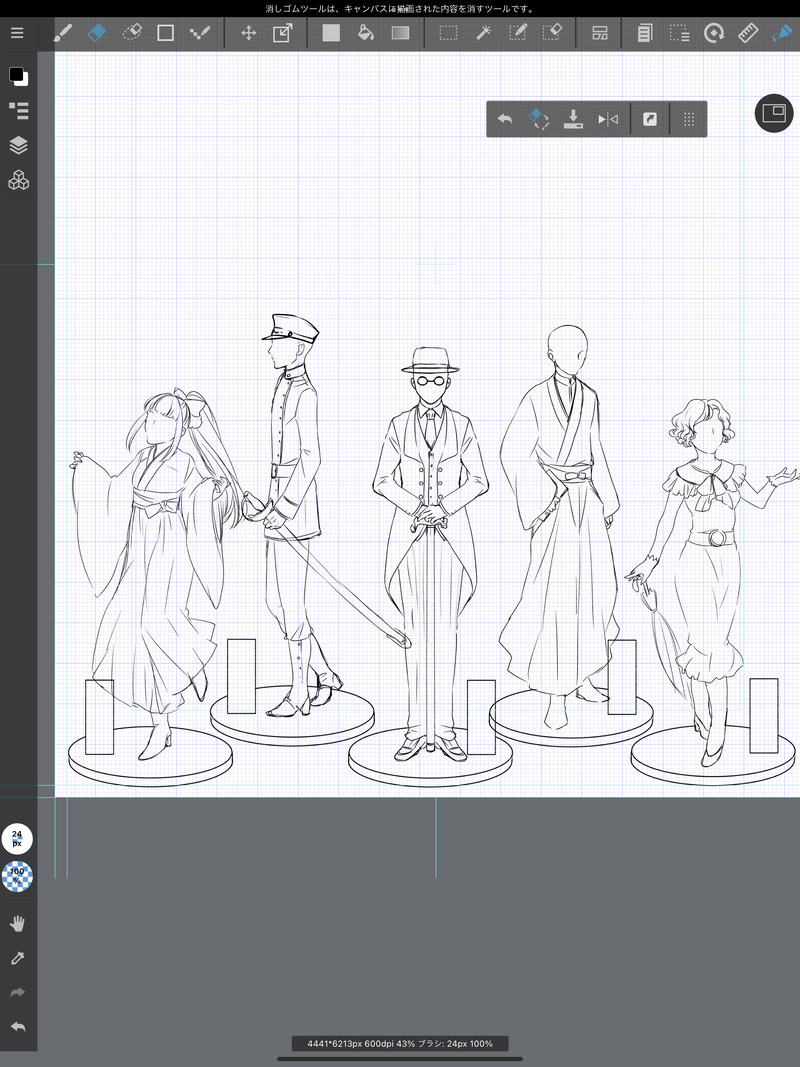800x1067 pixels.
Task: Select the Magic Wand tool
Action: click(x=484, y=33)
